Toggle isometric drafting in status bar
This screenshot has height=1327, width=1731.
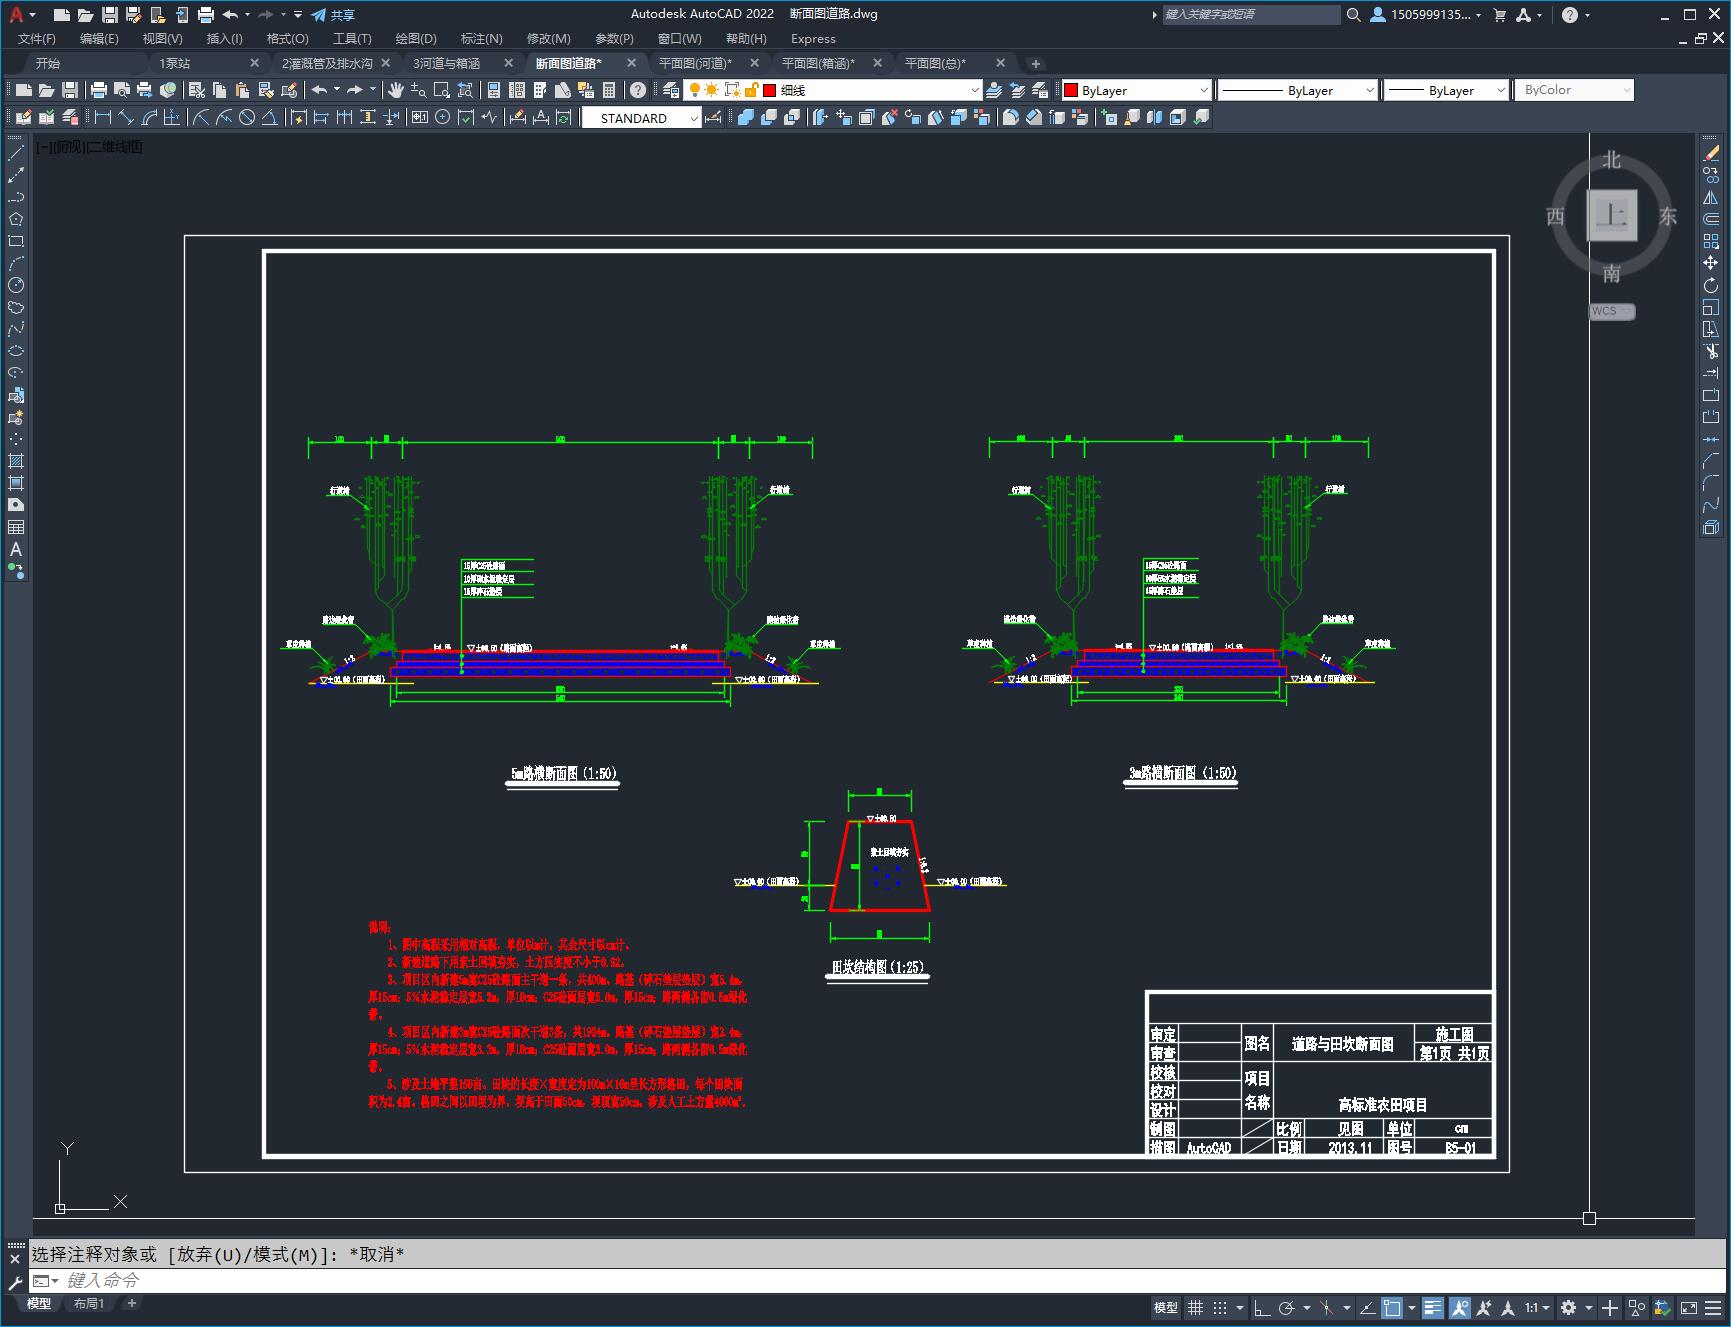click(x=1327, y=1307)
